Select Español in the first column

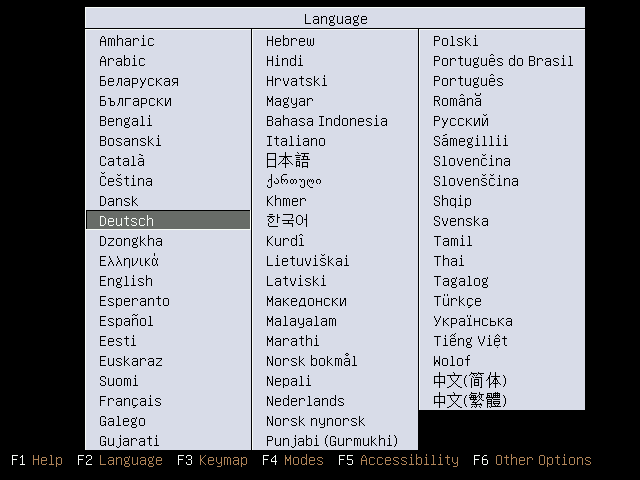coord(126,321)
